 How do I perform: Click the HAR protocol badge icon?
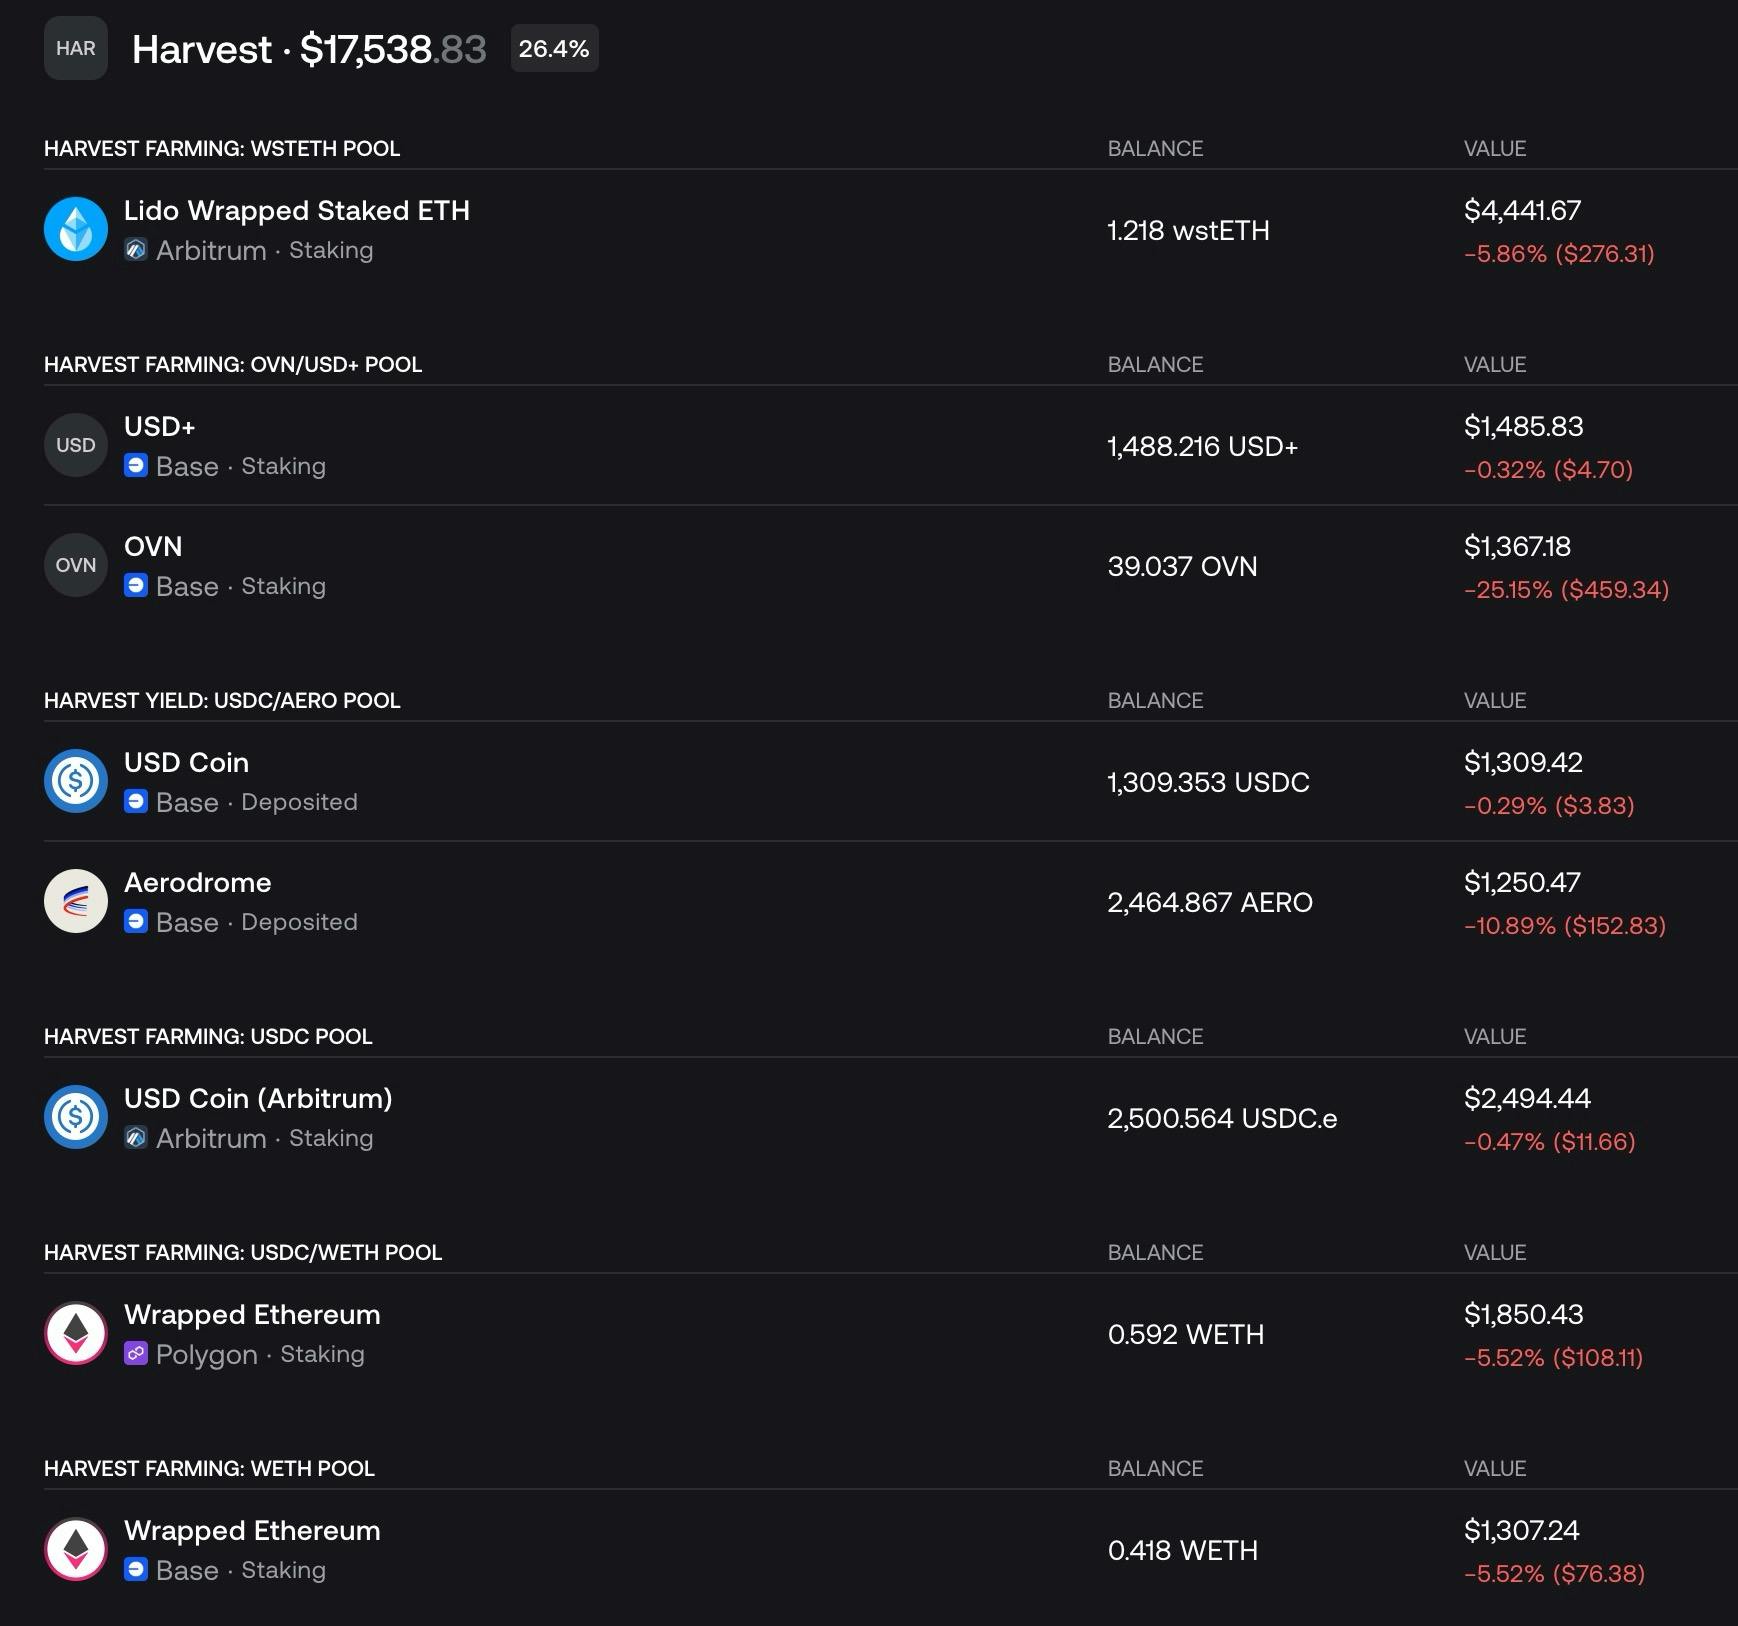coord(76,48)
